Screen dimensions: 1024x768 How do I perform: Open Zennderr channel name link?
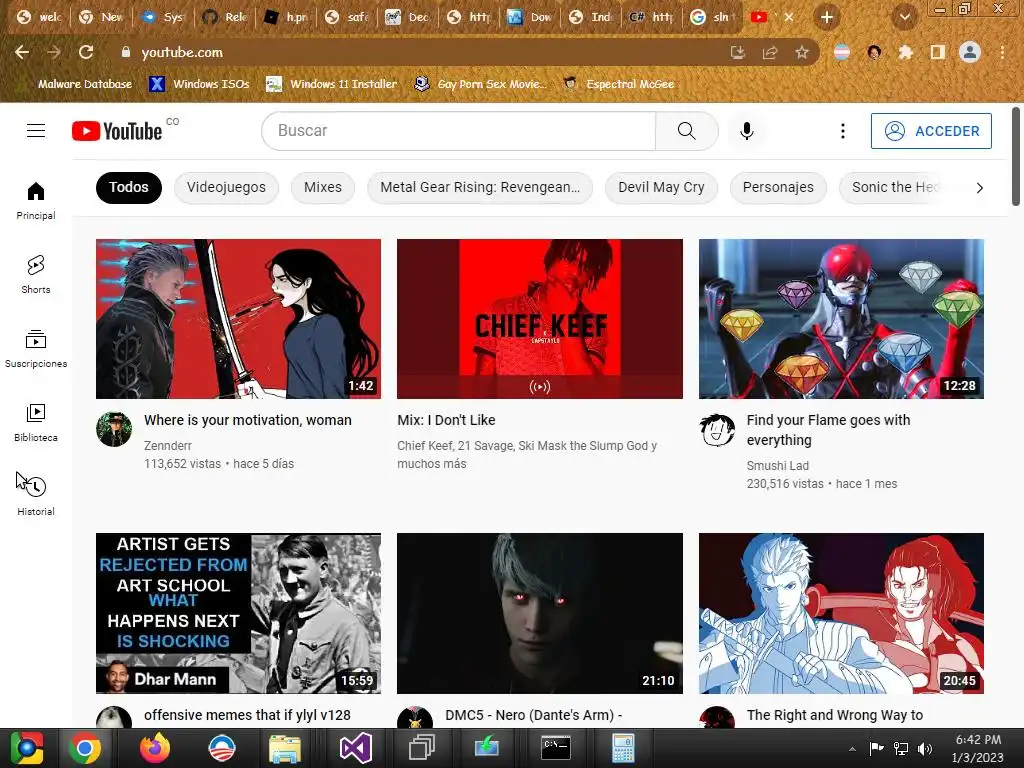tap(168, 445)
